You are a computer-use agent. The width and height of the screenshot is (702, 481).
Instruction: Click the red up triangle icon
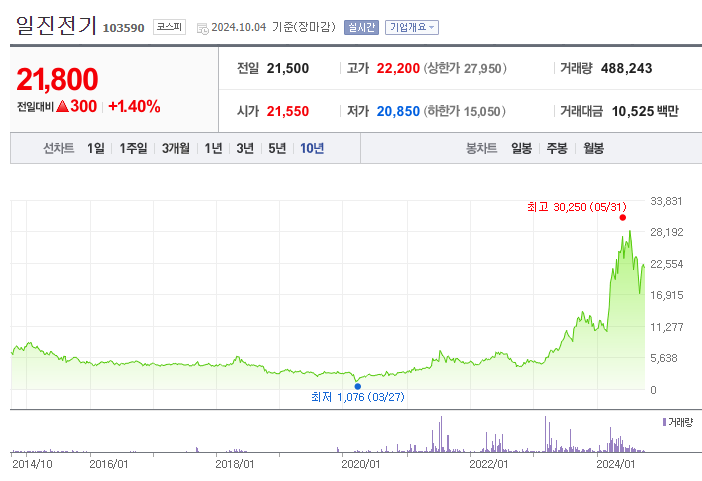(63, 106)
